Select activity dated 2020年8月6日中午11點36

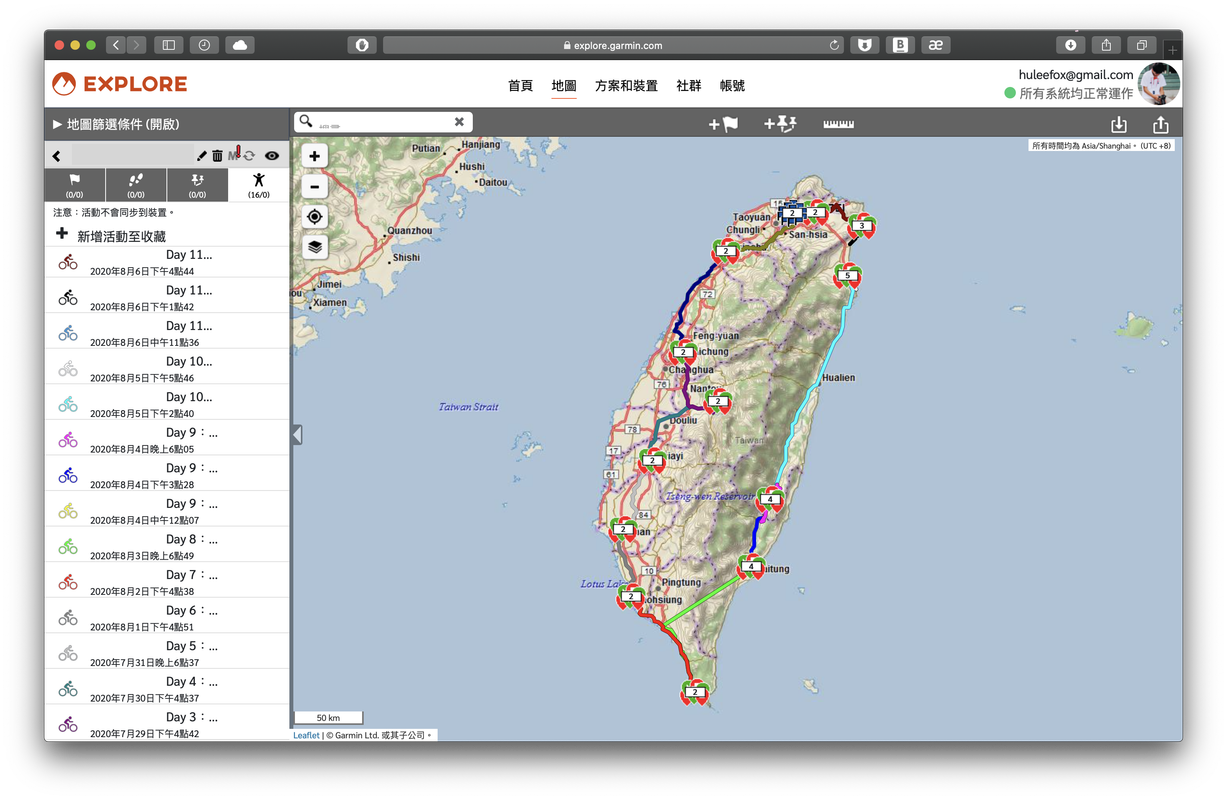tap(167, 333)
